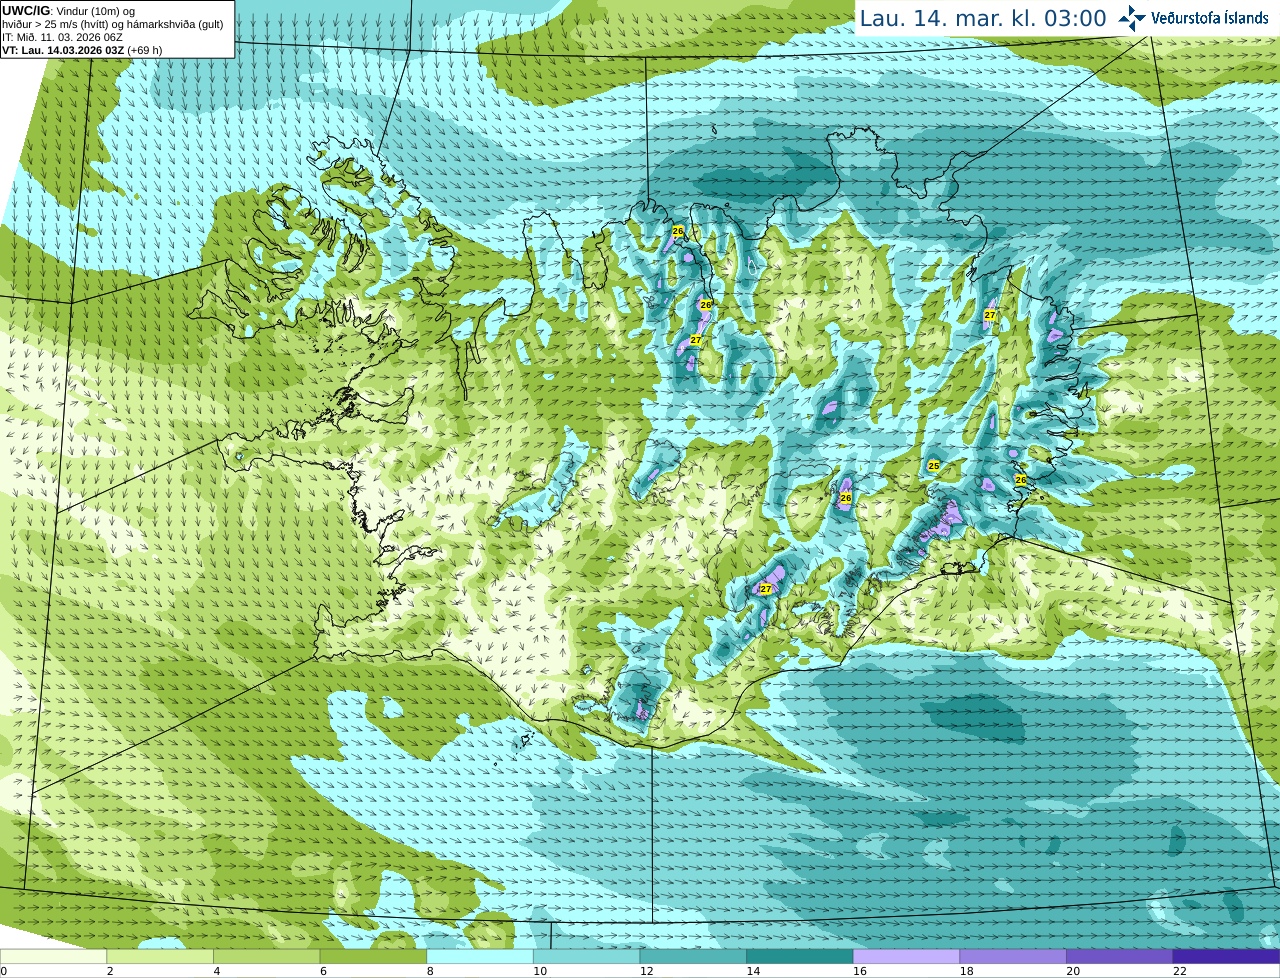Click the scale number 18

coord(966,971)
